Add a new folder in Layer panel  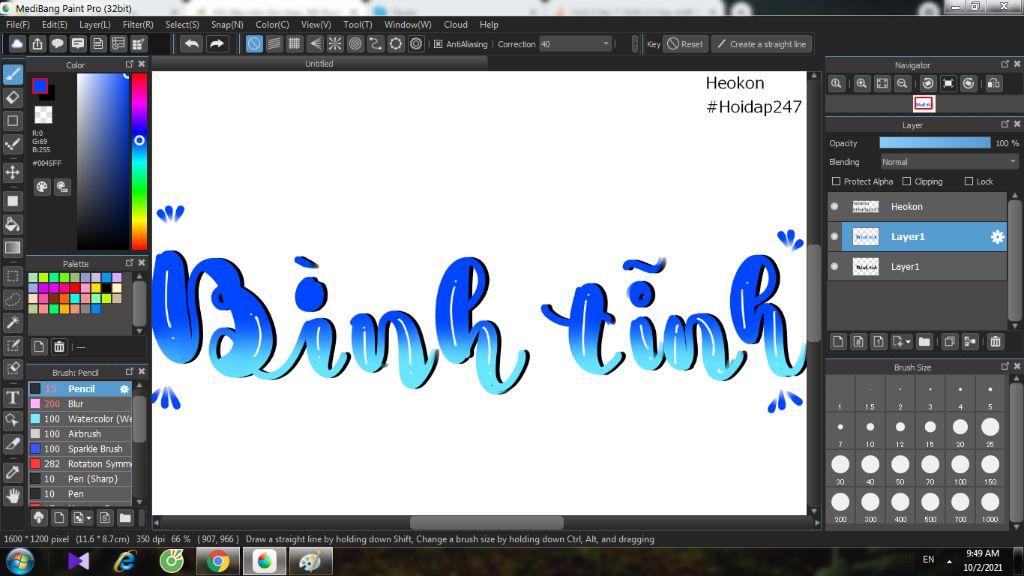[x=924, y=342]
